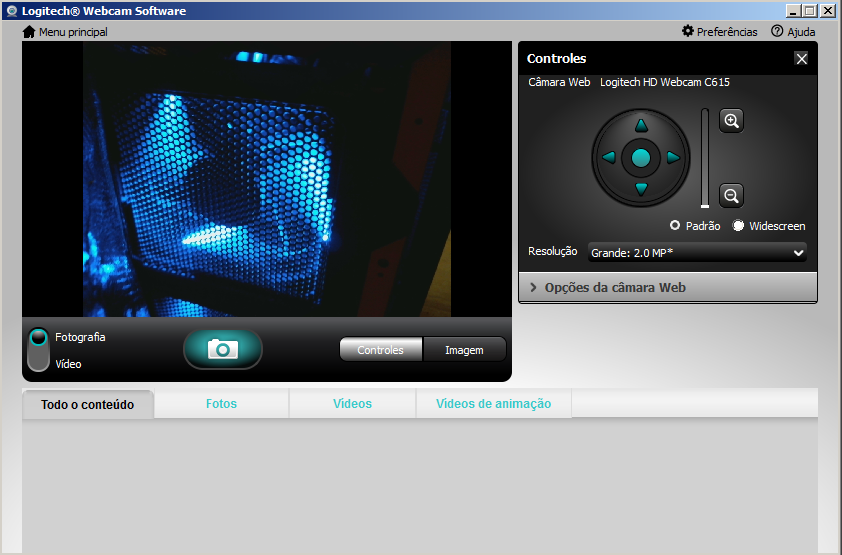The image size is (842, 555).
Task: Go to Menu principal
Action: tap(65, 32)
